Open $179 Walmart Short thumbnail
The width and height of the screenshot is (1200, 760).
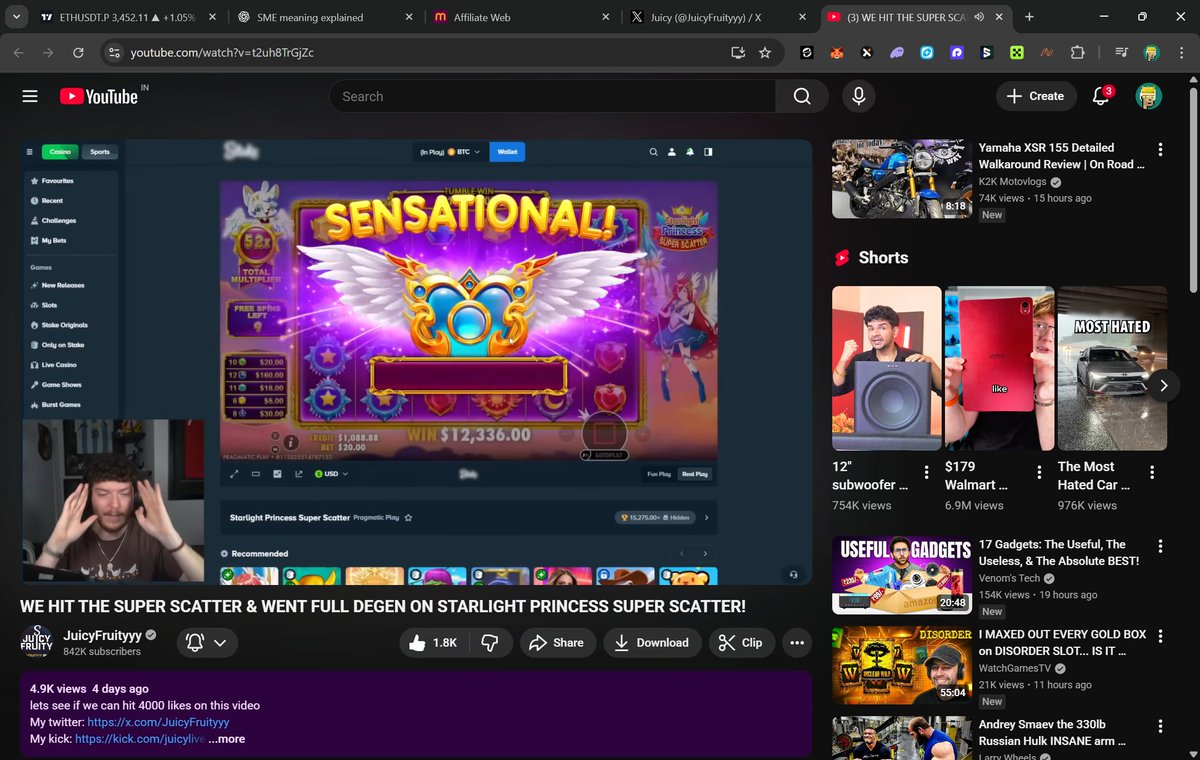pyautogui.click(x=999, y=369)
